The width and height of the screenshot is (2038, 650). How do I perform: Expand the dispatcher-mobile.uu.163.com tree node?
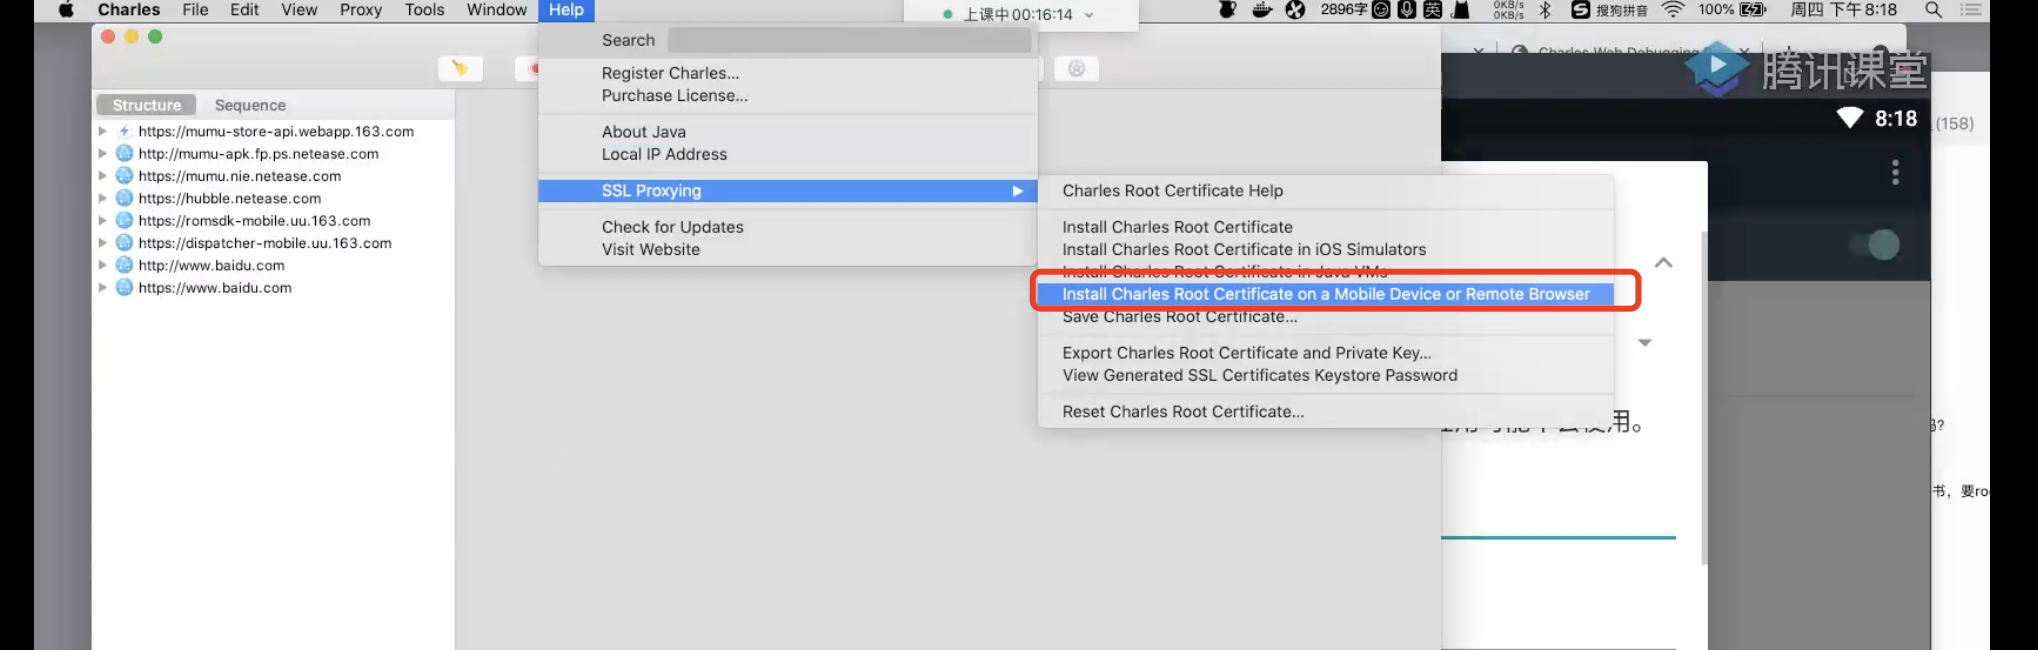click(102, 243)
